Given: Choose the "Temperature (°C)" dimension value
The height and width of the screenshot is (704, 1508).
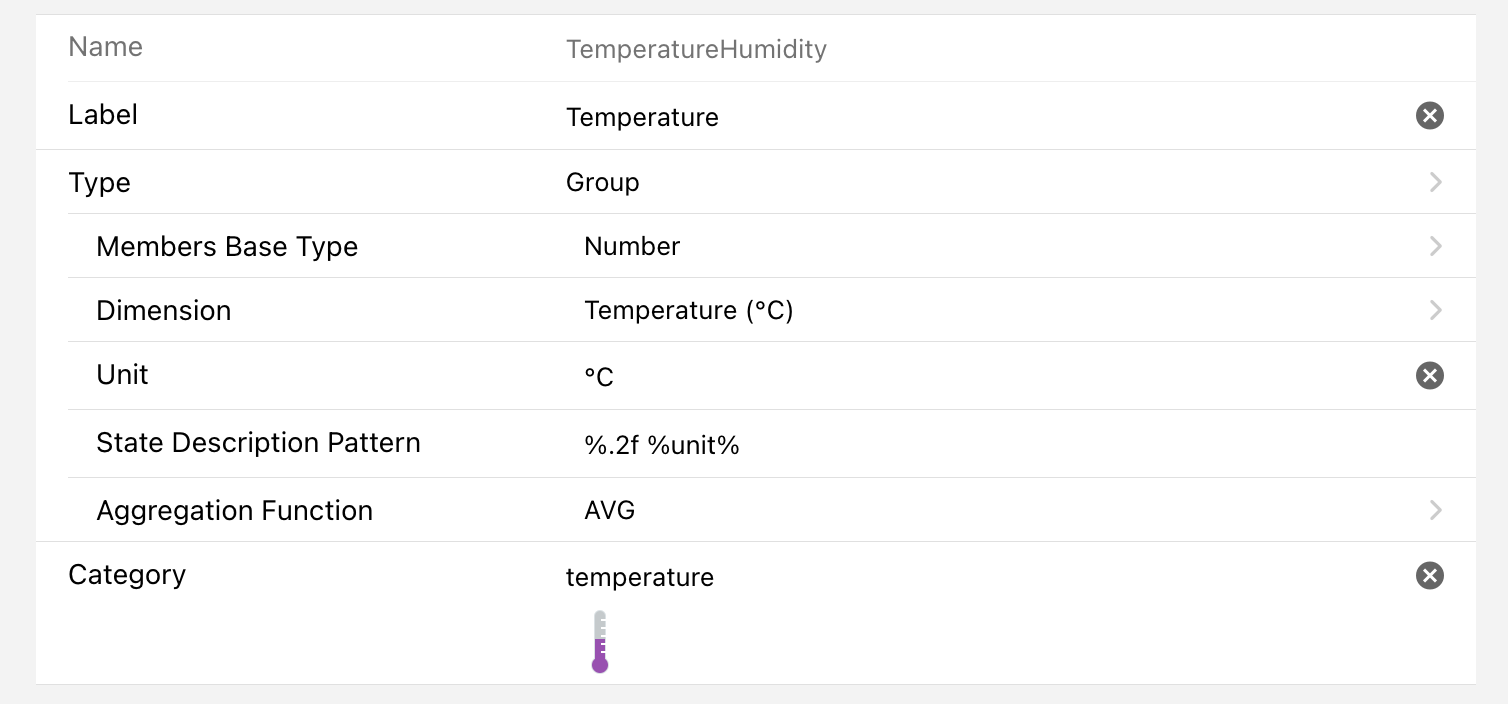Looking at the screenshot, I should pos(689,310).
